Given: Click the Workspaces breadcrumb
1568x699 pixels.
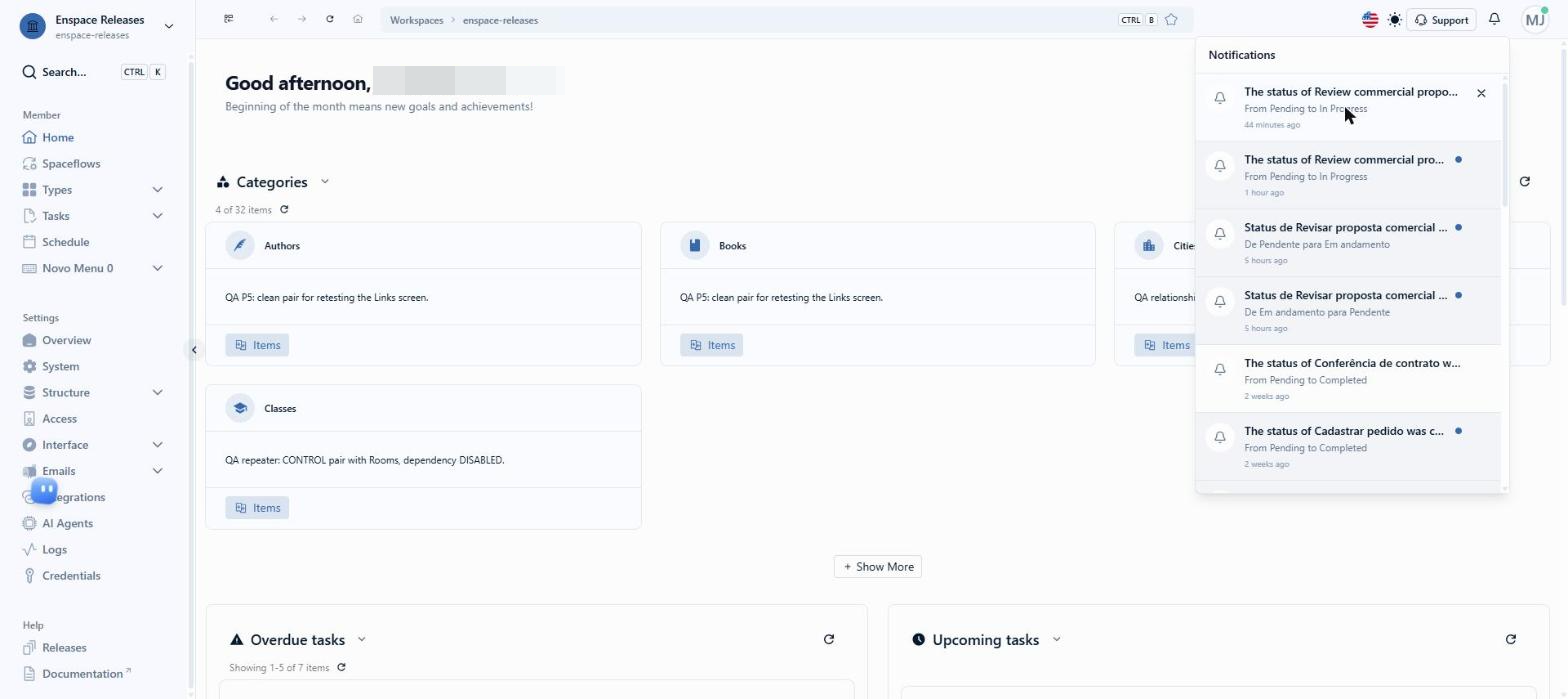Looking at the screenshot, I should point(416,20).
